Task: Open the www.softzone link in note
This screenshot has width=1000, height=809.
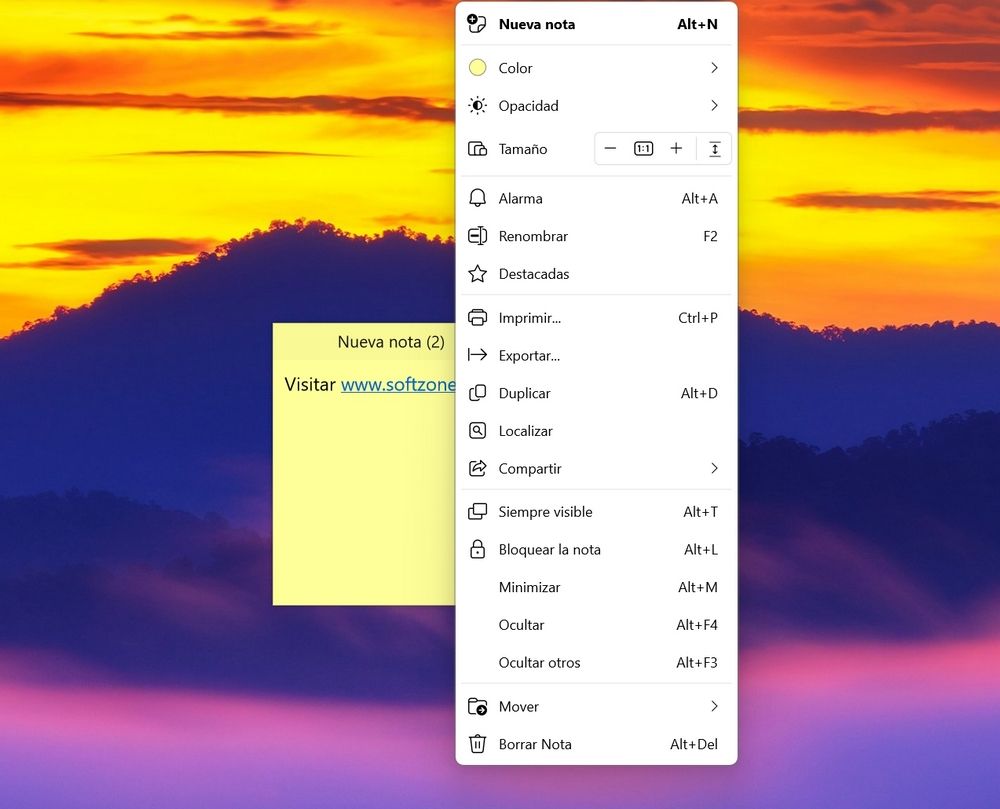Action: (398, 385)
